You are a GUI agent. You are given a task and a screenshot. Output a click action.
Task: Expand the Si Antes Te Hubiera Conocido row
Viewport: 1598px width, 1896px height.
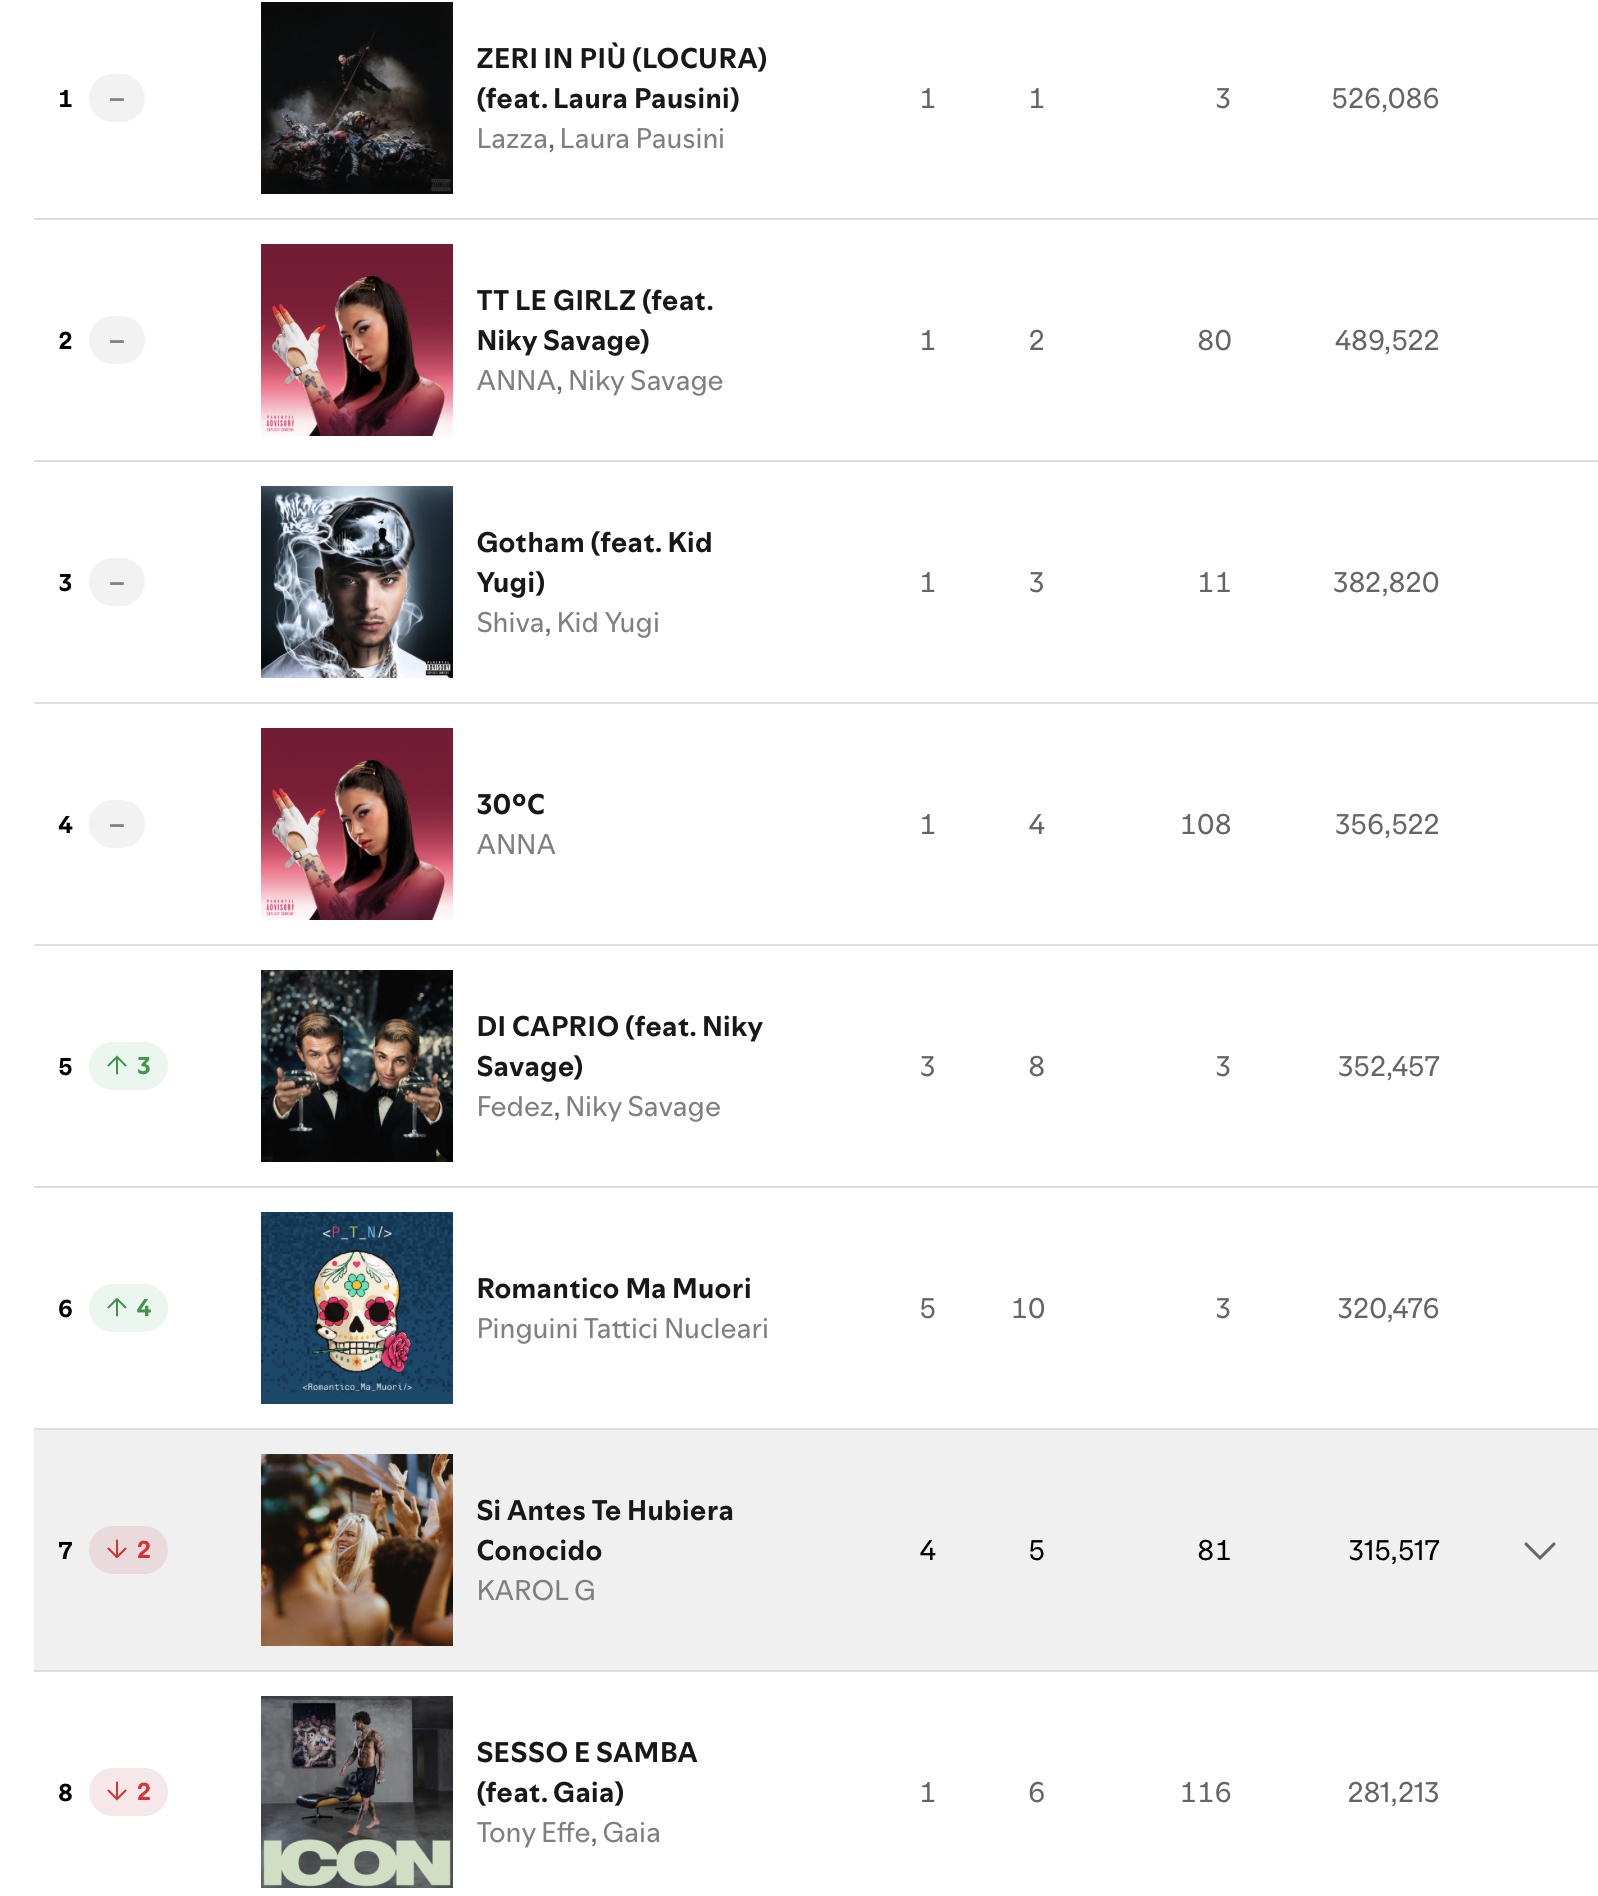[1539, 1550]
